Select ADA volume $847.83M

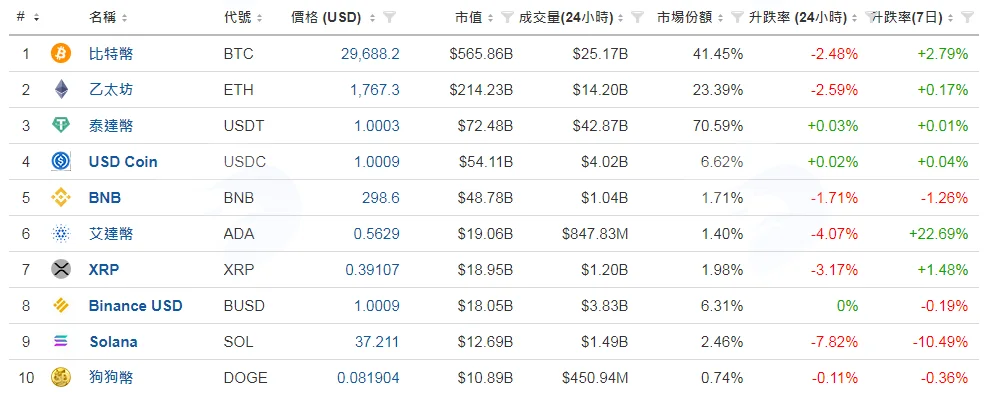click(x=595, y=234)
